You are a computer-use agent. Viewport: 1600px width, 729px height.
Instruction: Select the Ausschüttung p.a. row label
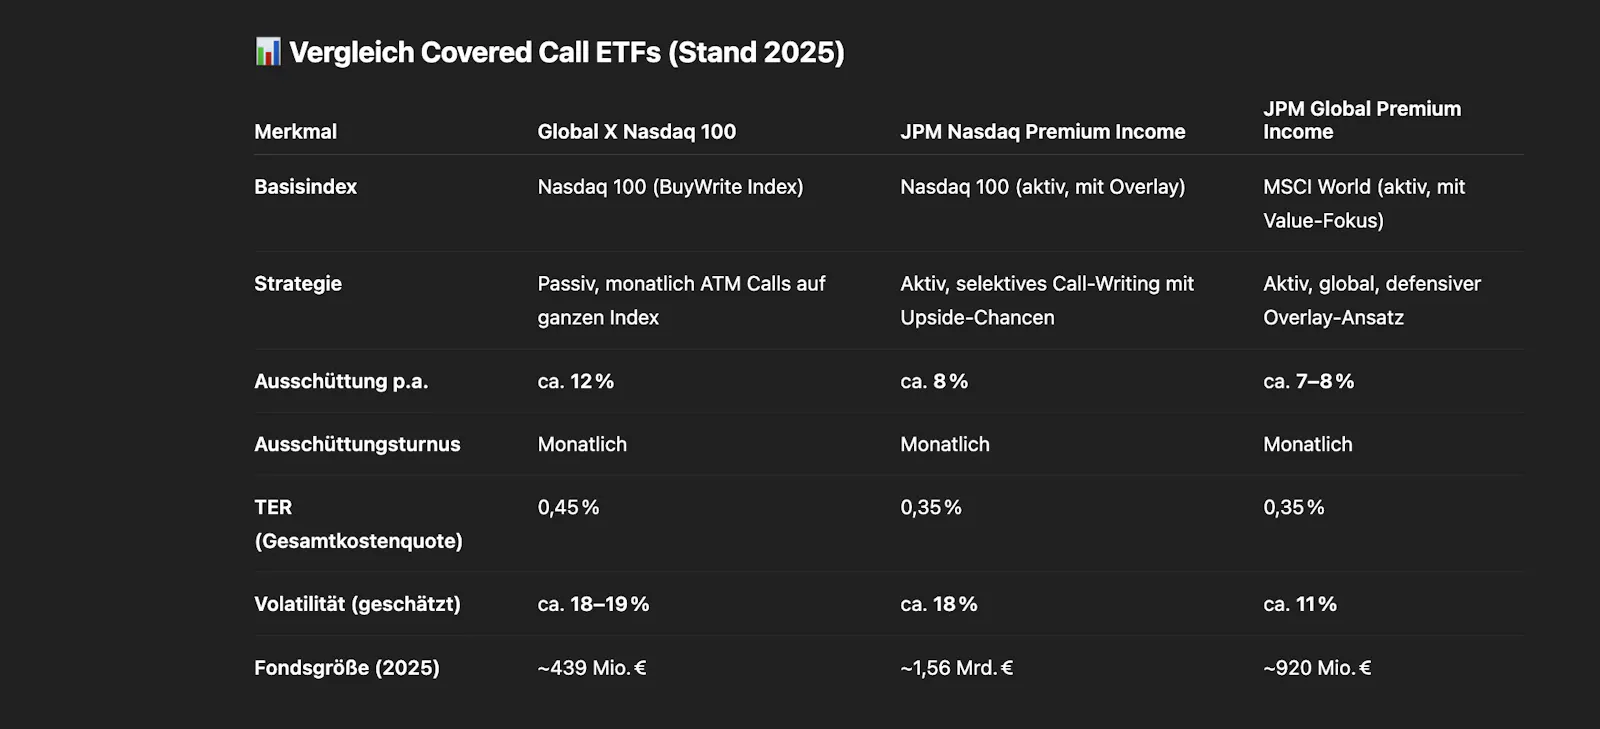(341, 381)
